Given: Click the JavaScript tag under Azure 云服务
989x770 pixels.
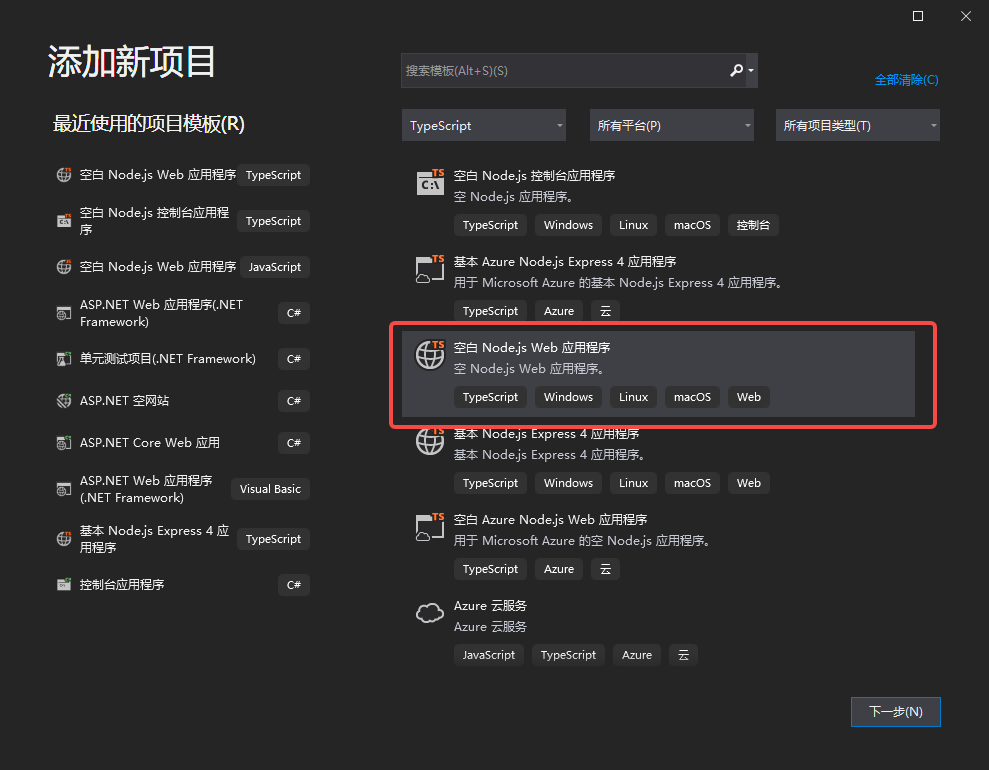Looking at the screenshot, I should pyautogui.click(x=488, y=655).
